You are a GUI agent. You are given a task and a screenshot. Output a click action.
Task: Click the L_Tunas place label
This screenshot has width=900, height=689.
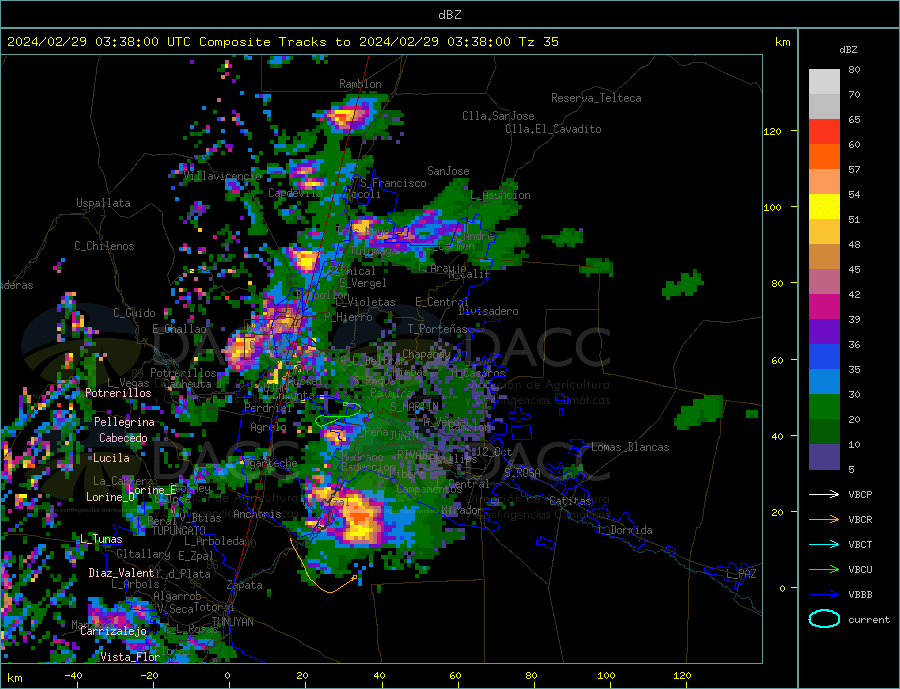click(x=101, y=539)
